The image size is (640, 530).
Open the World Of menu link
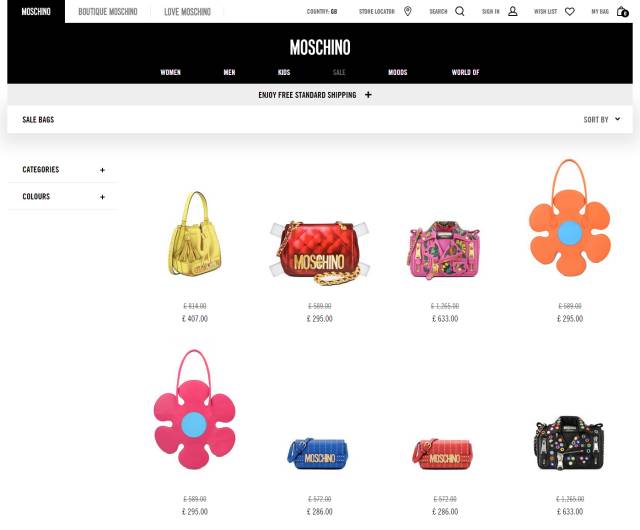pyautogui.click(x=465, y=72)
